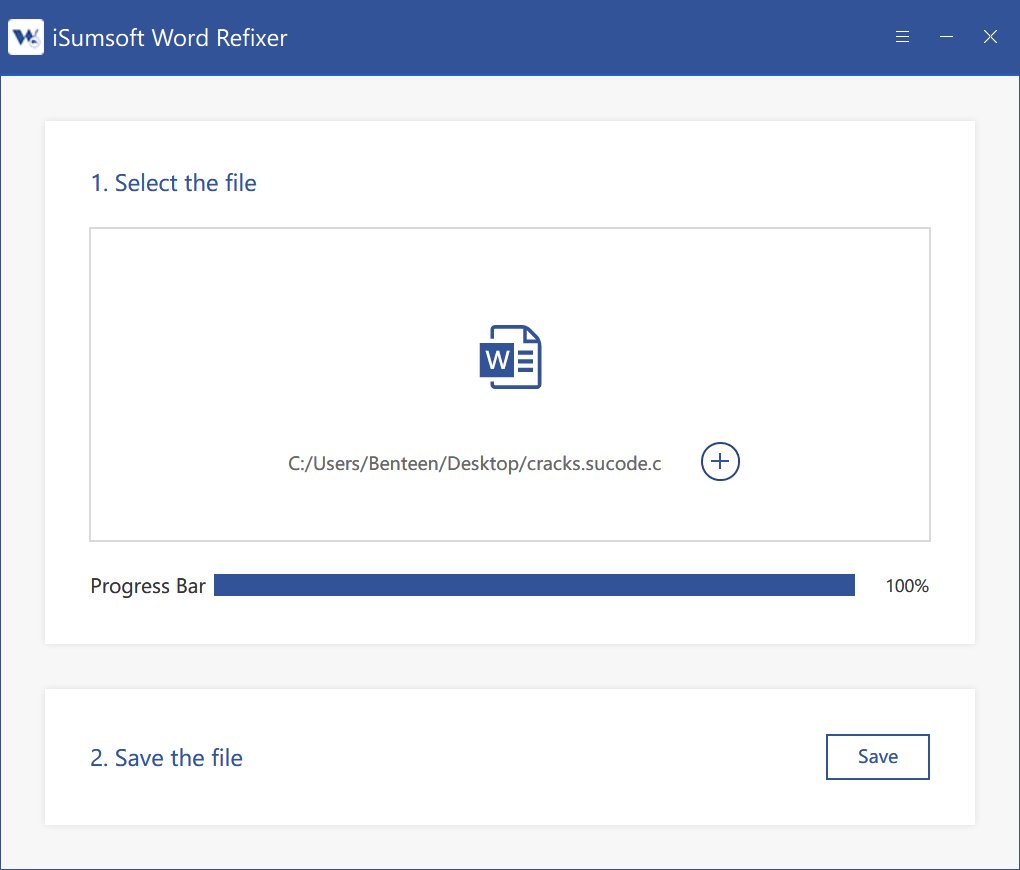Click the "1. Select the file" heading

174,183
